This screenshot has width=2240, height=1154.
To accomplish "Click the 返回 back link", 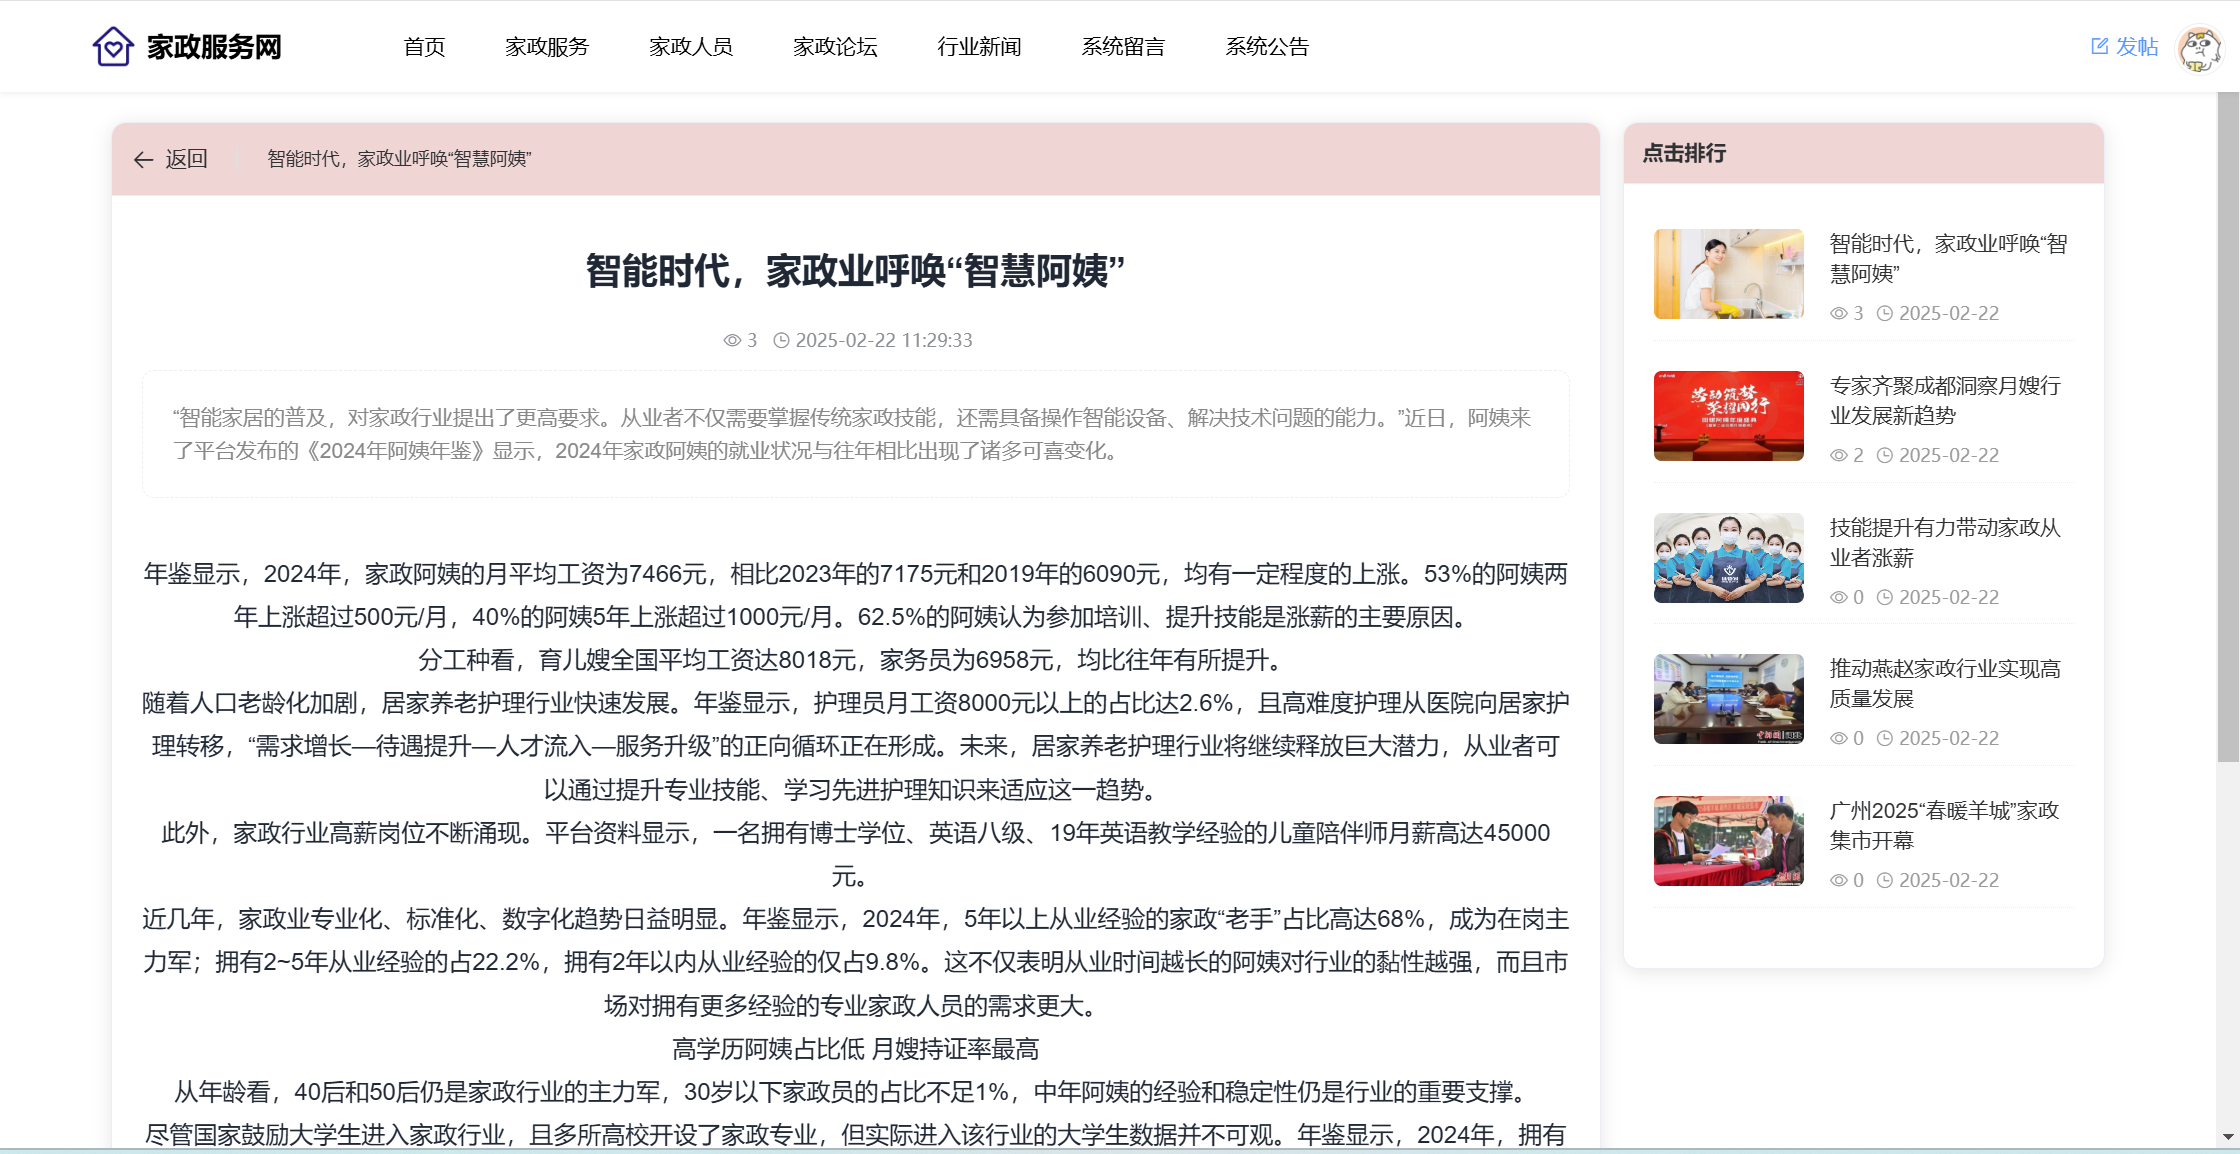I will 186,159.
